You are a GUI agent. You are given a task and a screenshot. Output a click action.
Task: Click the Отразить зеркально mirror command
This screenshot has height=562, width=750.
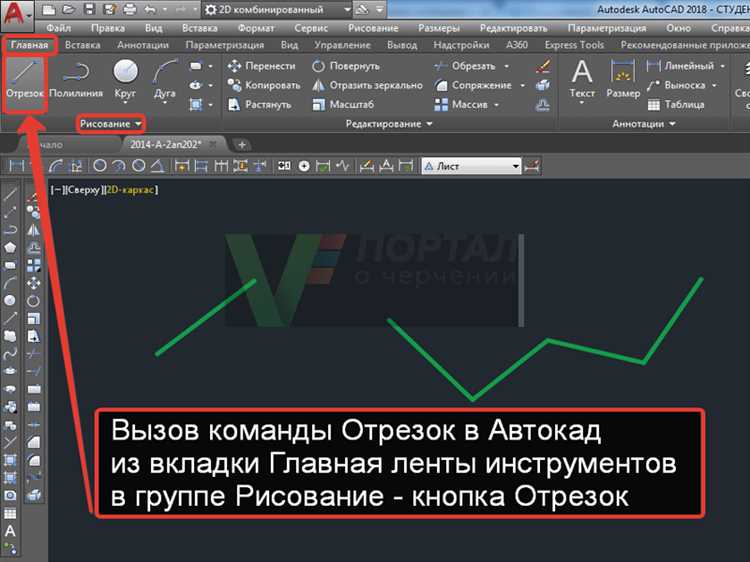tap(367, 85)
